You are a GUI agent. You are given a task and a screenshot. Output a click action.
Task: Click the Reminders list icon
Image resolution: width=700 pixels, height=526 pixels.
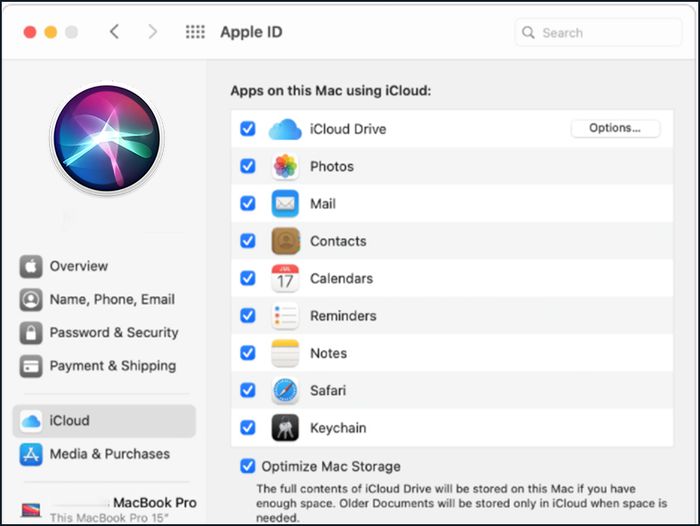285,316
